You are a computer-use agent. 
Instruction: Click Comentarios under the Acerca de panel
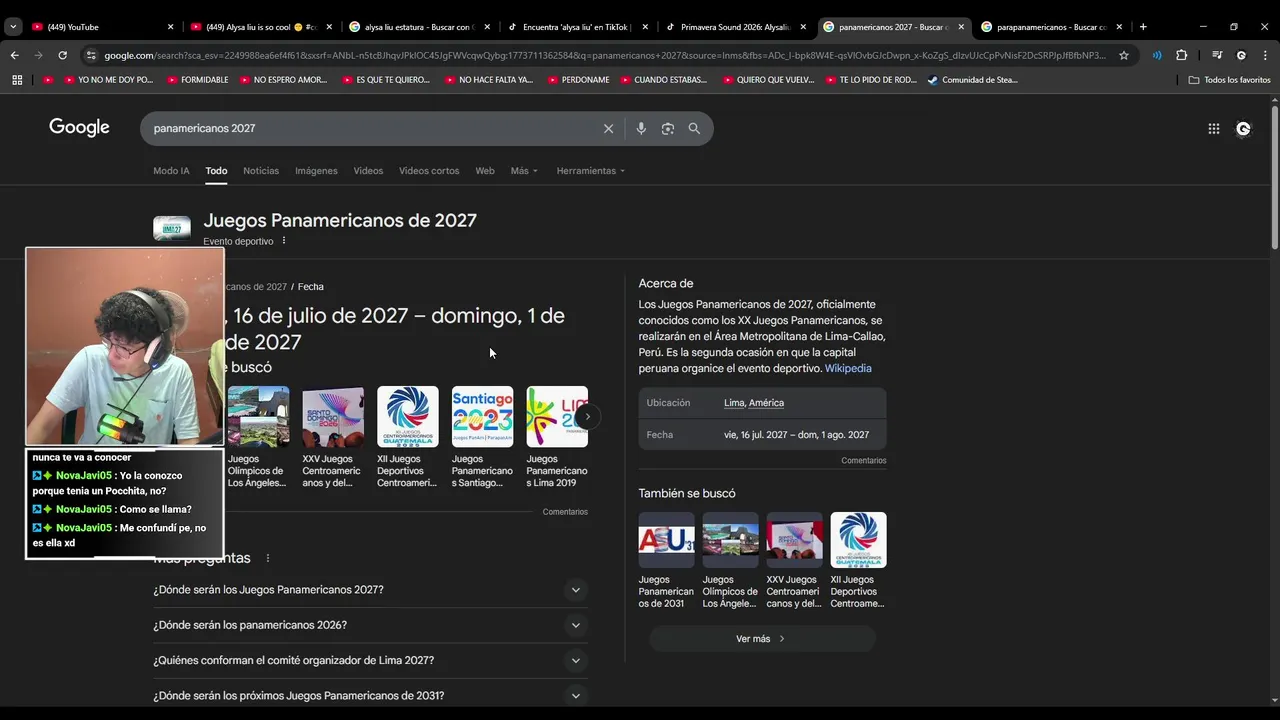[x=864, y=461]
